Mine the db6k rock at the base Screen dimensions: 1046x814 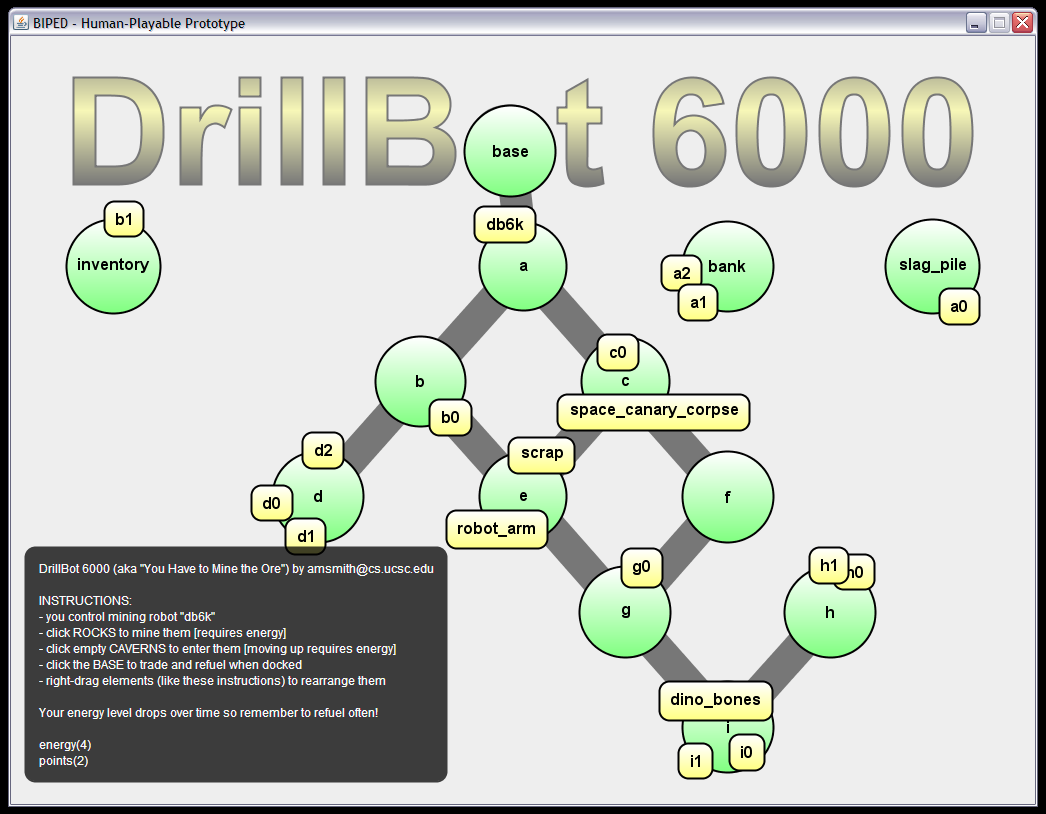click(x=504, y=225)
